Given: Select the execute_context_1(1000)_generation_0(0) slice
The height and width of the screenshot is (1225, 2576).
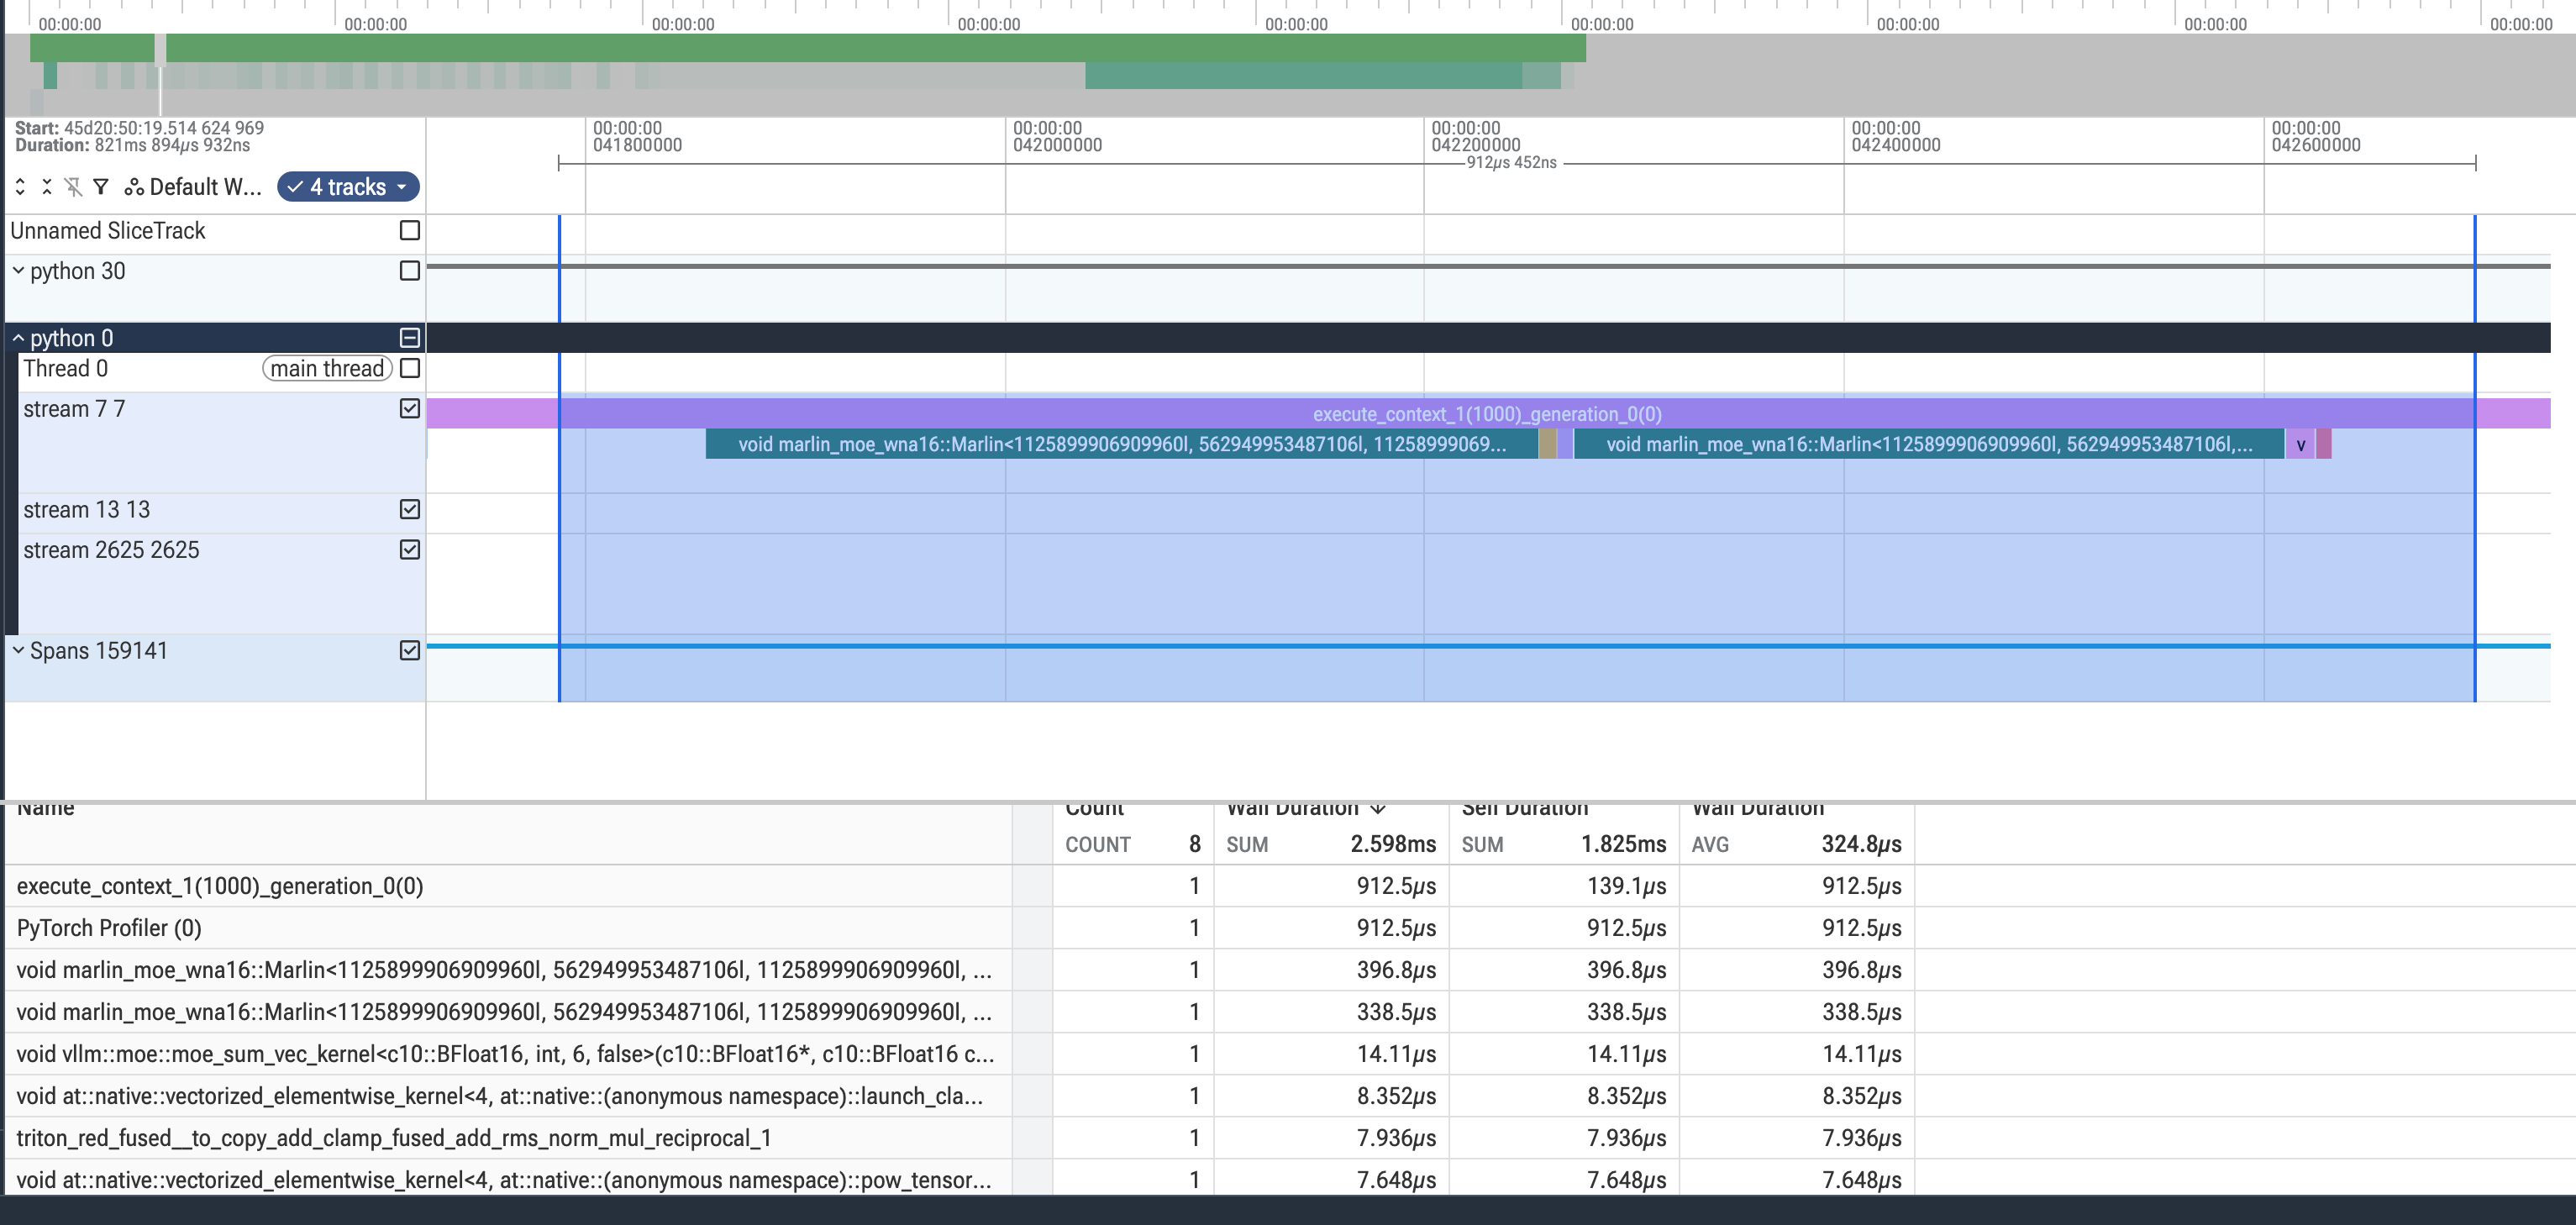Looking at the screenshot, I should point(1487,414).
